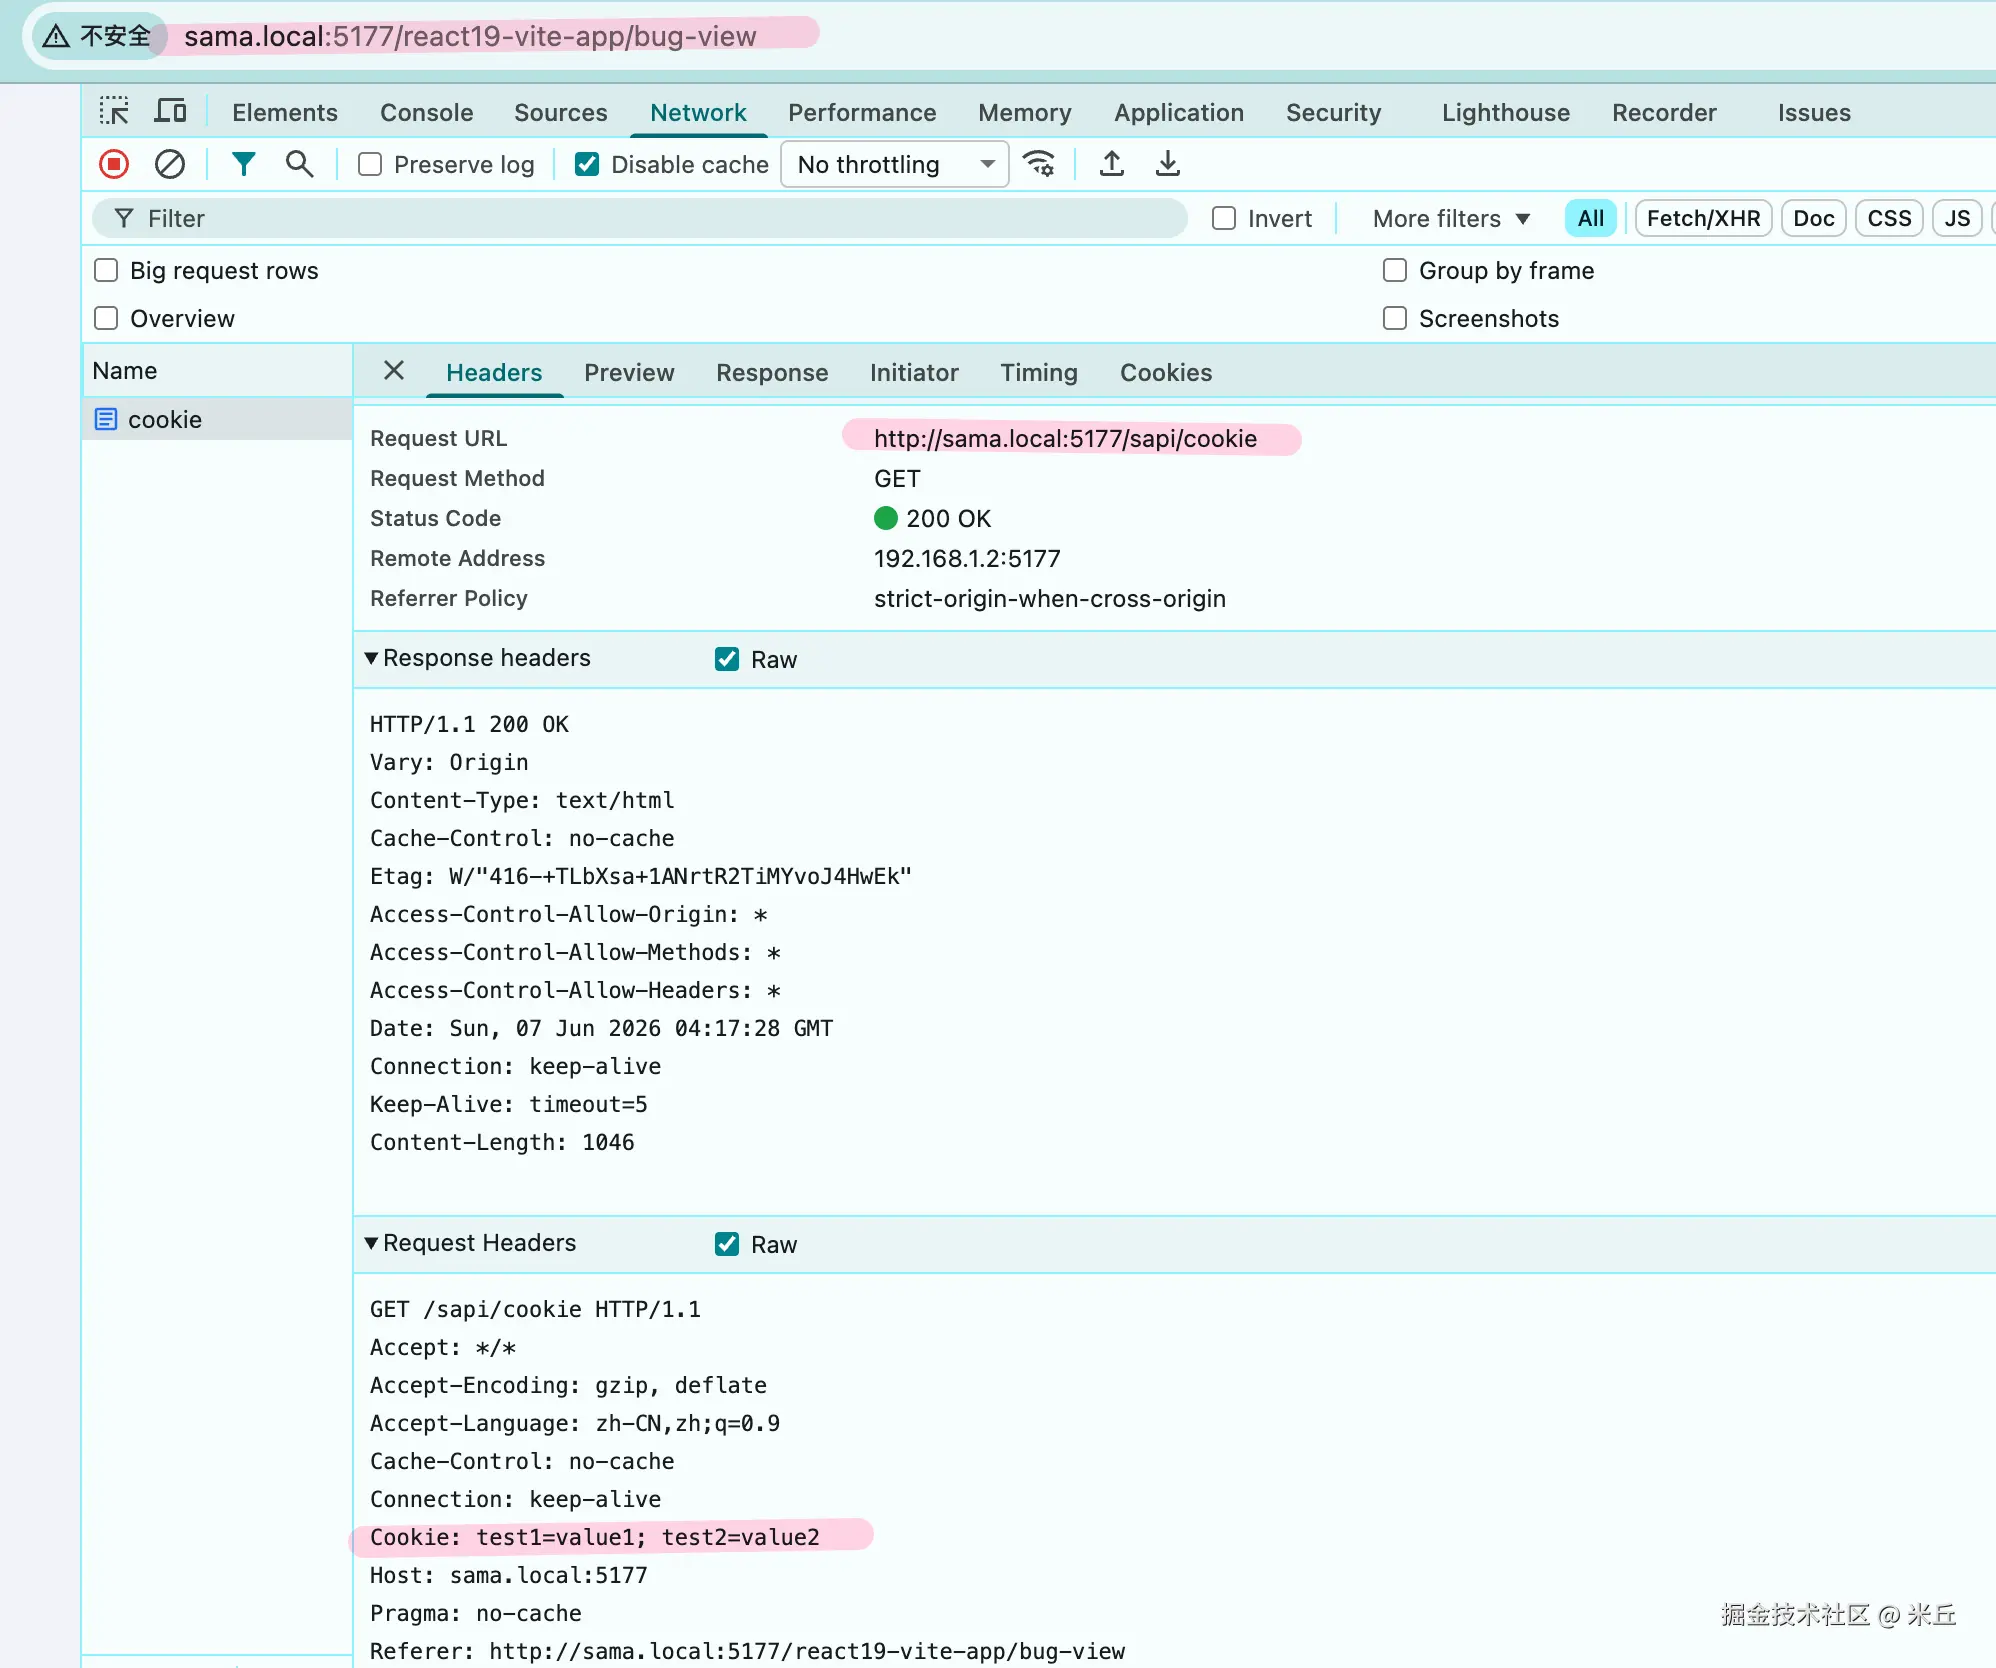The image size is (1996, 1668).
Task: Activate the inspect element picker icon
Action: coord(114,111)
